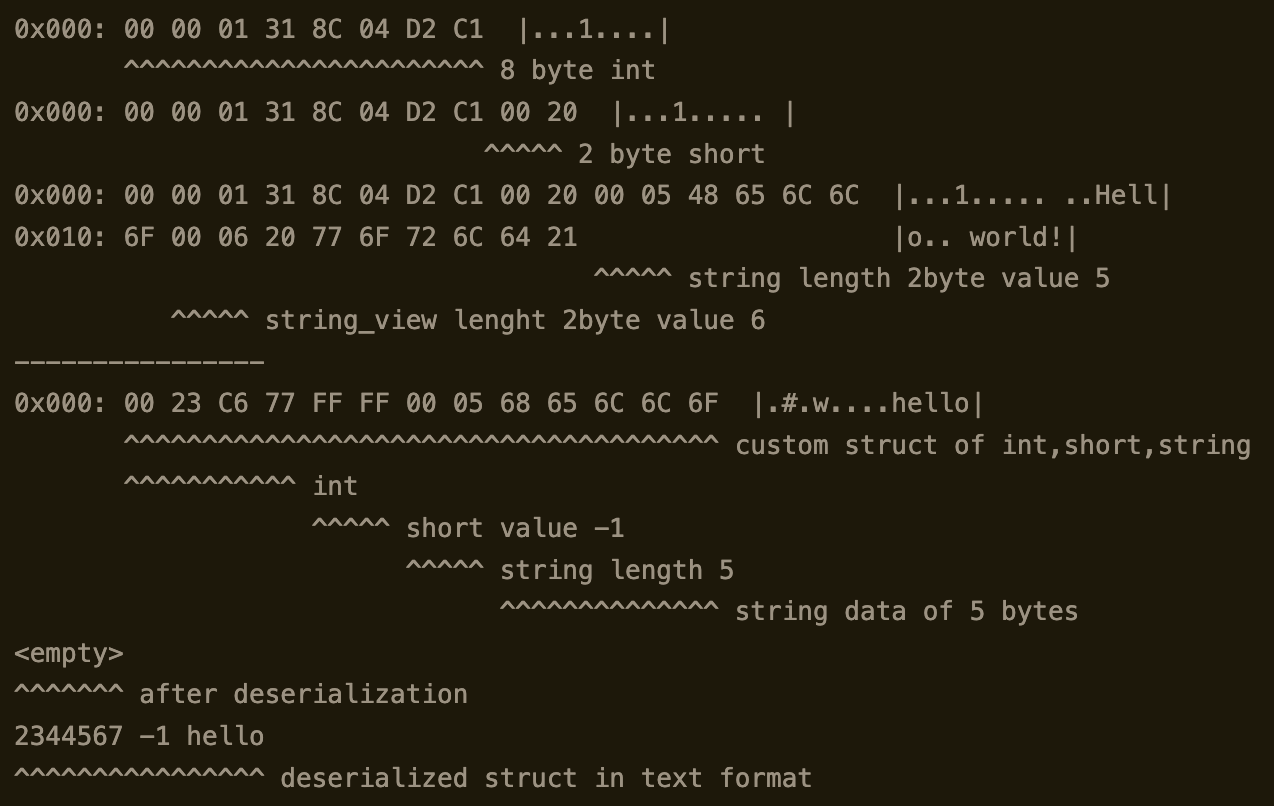The height and width of the screenshot is (806, 1274).
Task: Click the "short value -1" annotation
Action: [x=514, y=528]
